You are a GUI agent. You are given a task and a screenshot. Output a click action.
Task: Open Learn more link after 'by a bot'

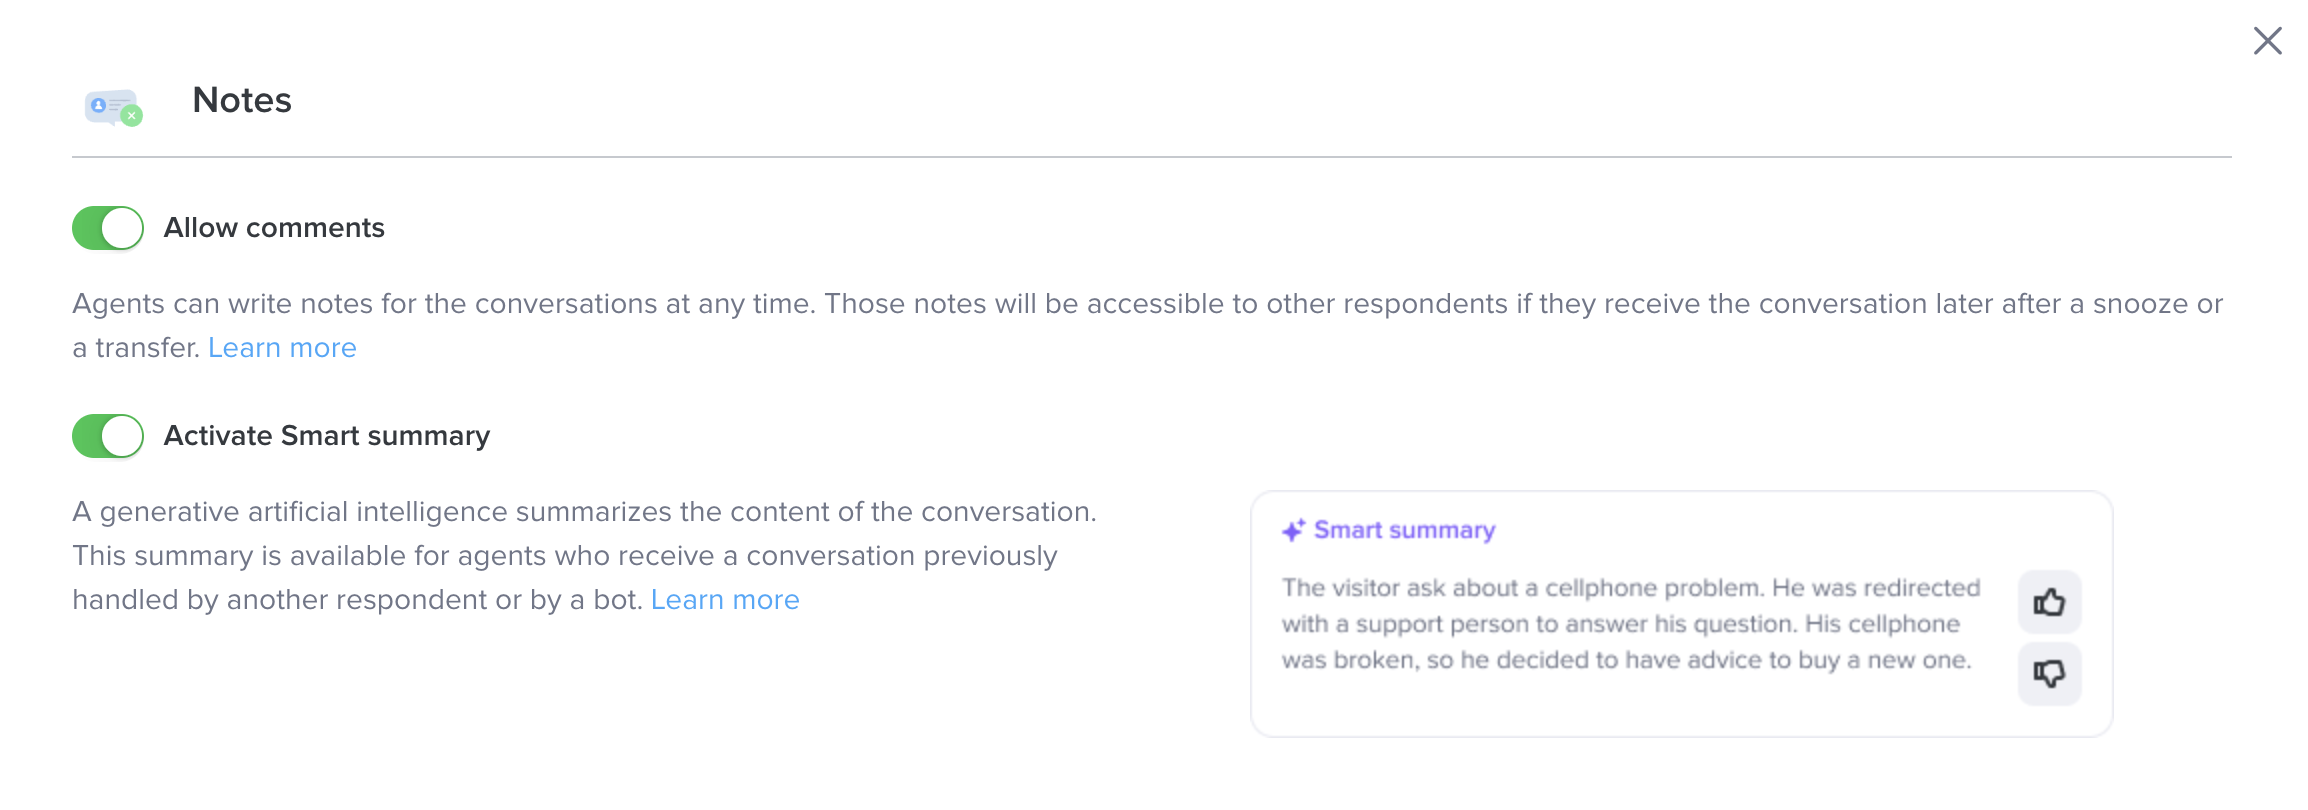coord(725,600)
